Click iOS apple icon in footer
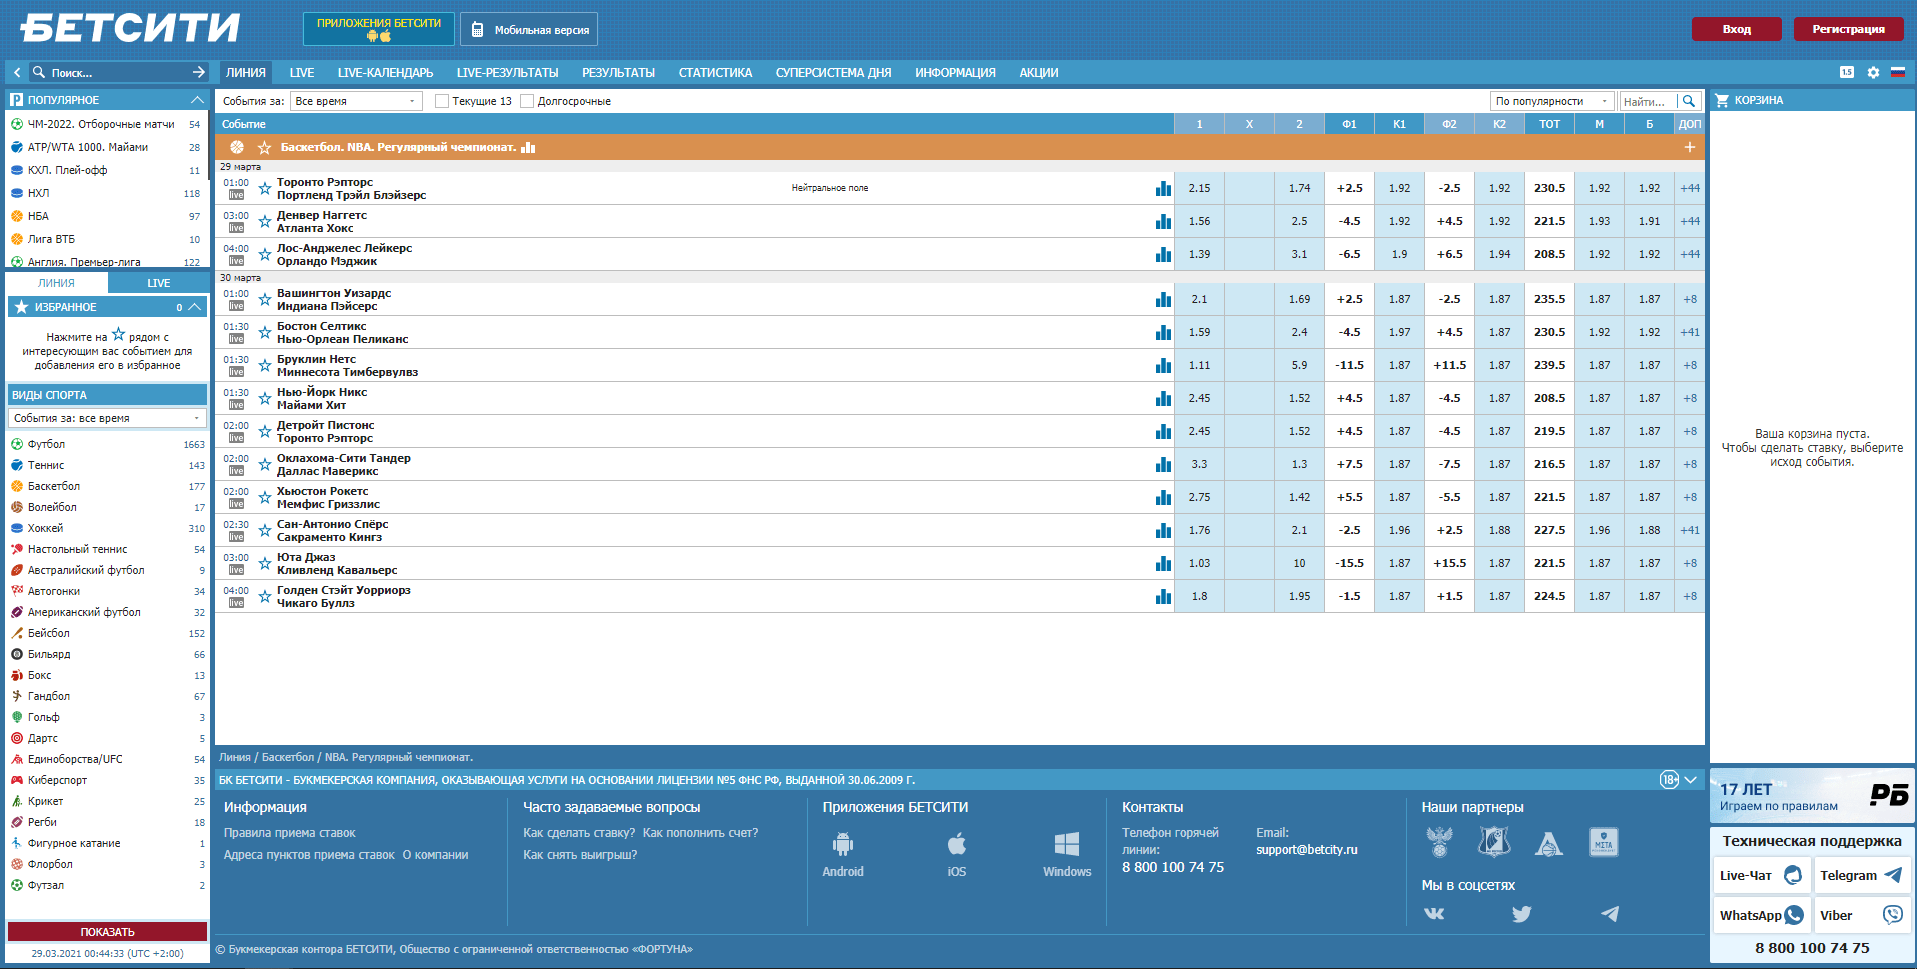Image resolution: width=1917 pixels, height=969 pixels. point(957,845)
